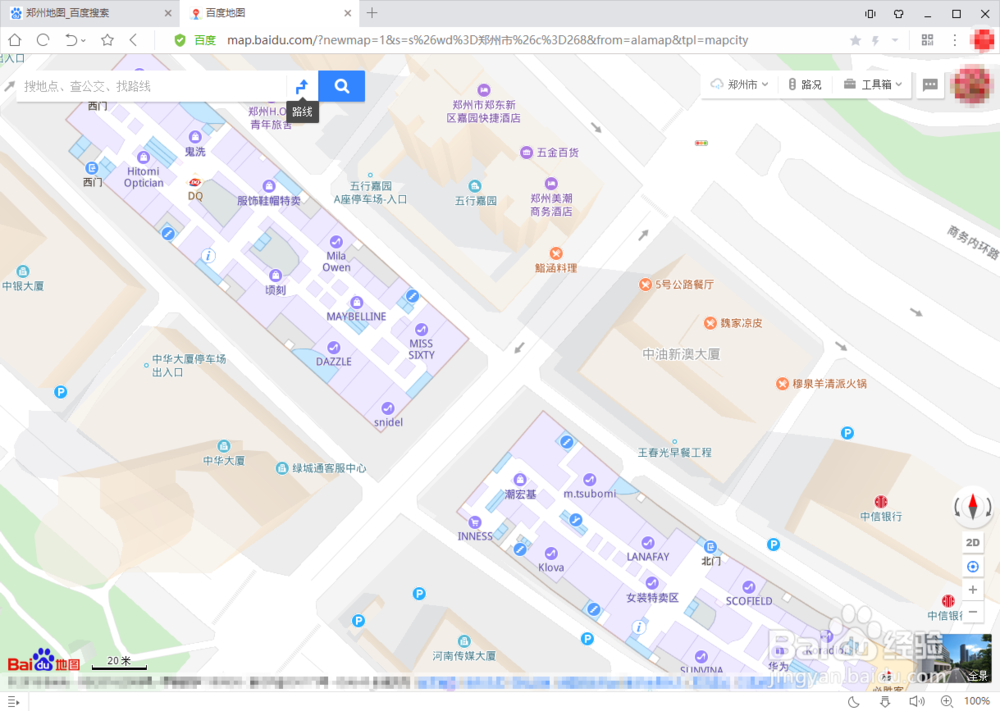Toggle the bookmark star in the address bar
1000x711 pixels.
click(853, 40)
